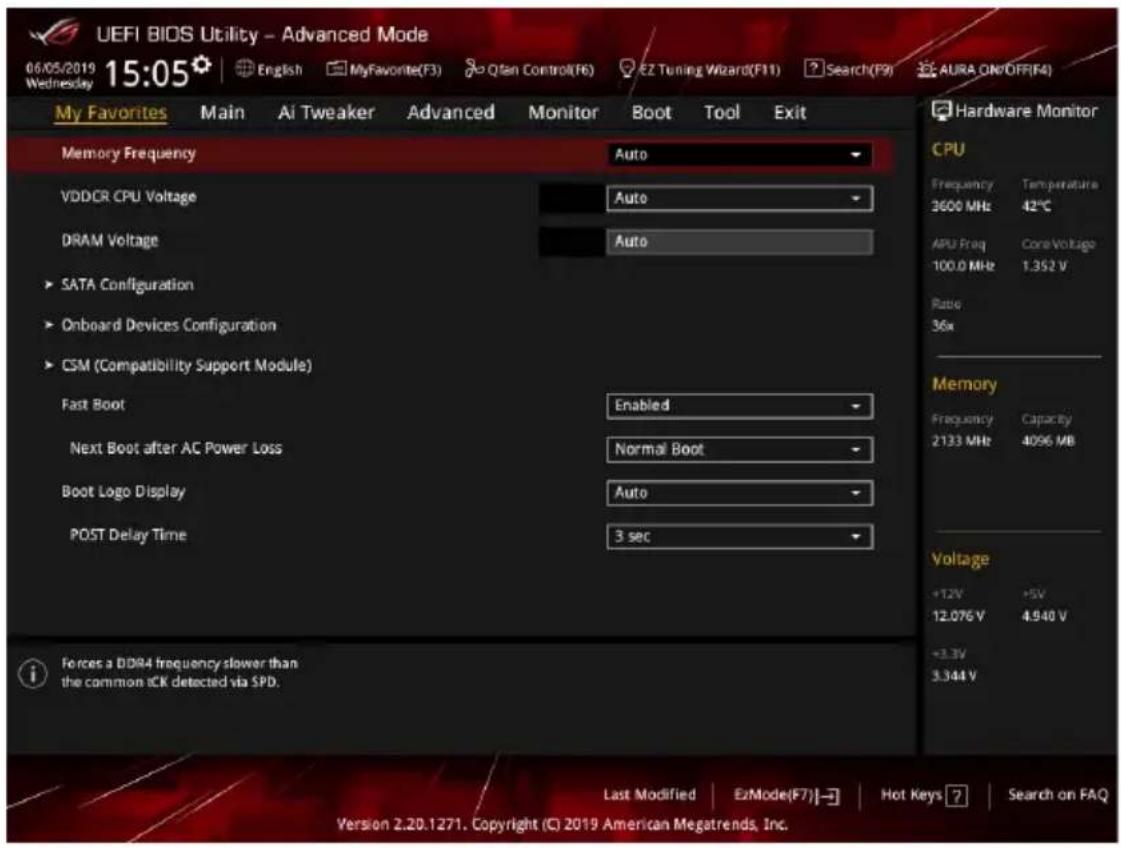Viewport: 1121px width, 848px height.
Task: Click the POST Delay Time label
Action: [128, 535]
